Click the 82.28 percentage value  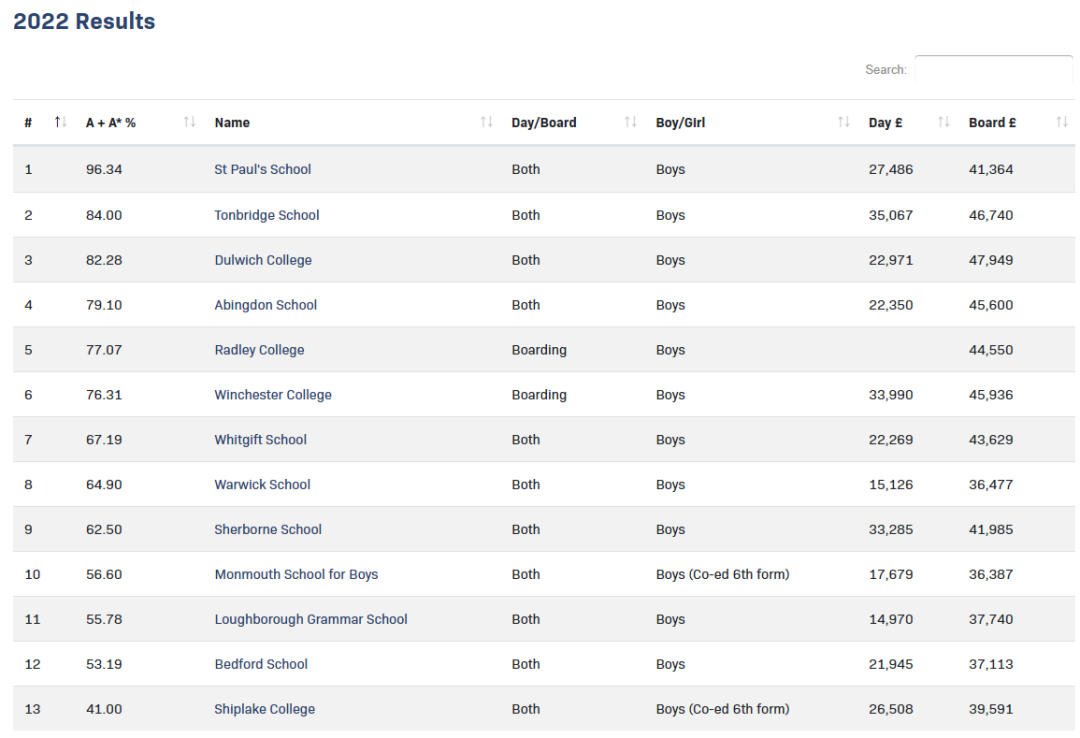104,260
